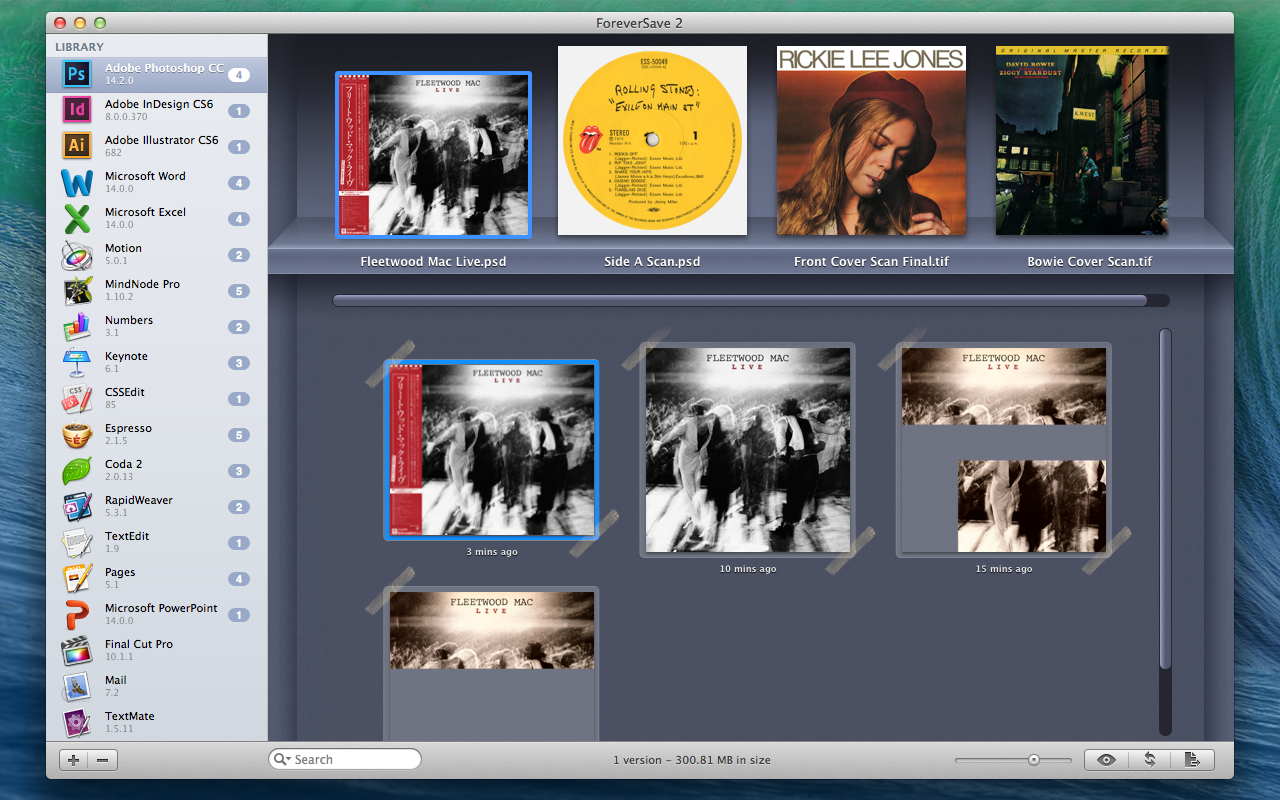Click the Espresso count badge 5
The width and height of the screenshot is (1280, 800).
point(239,435)
